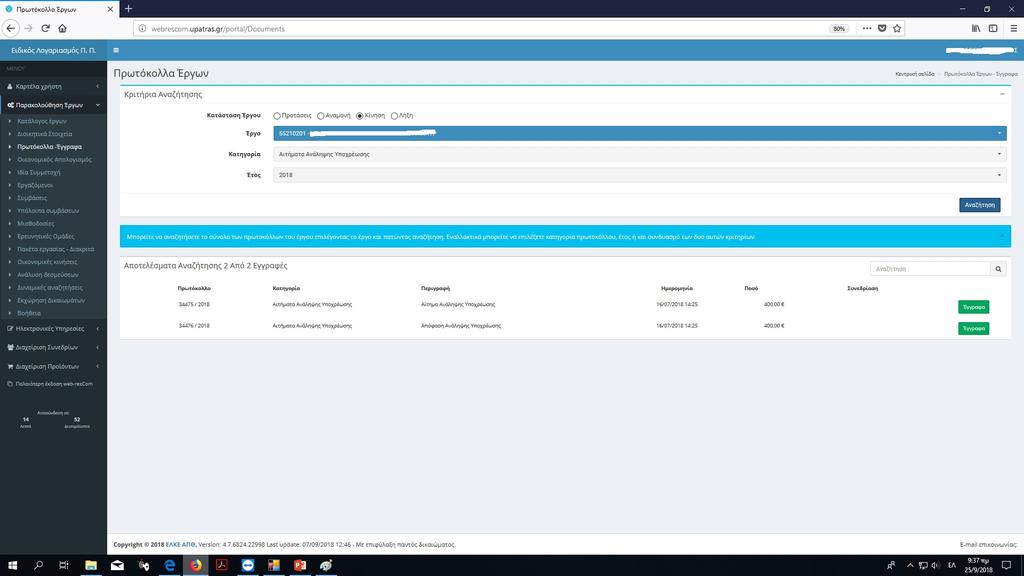
Task: Expand the Ηλεκτρονικές Υπηρεσίες menu
Action: coord(54,328)
